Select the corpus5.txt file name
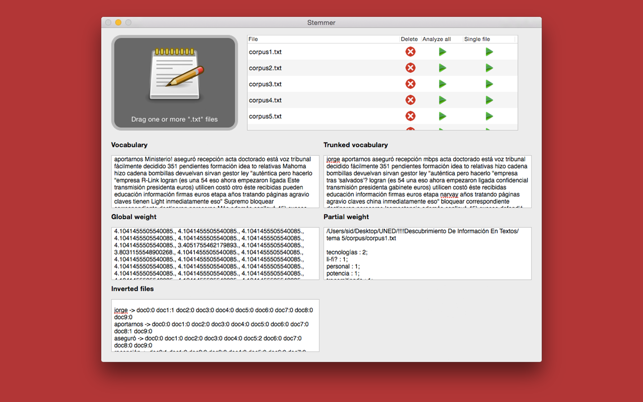 [265, 116]
